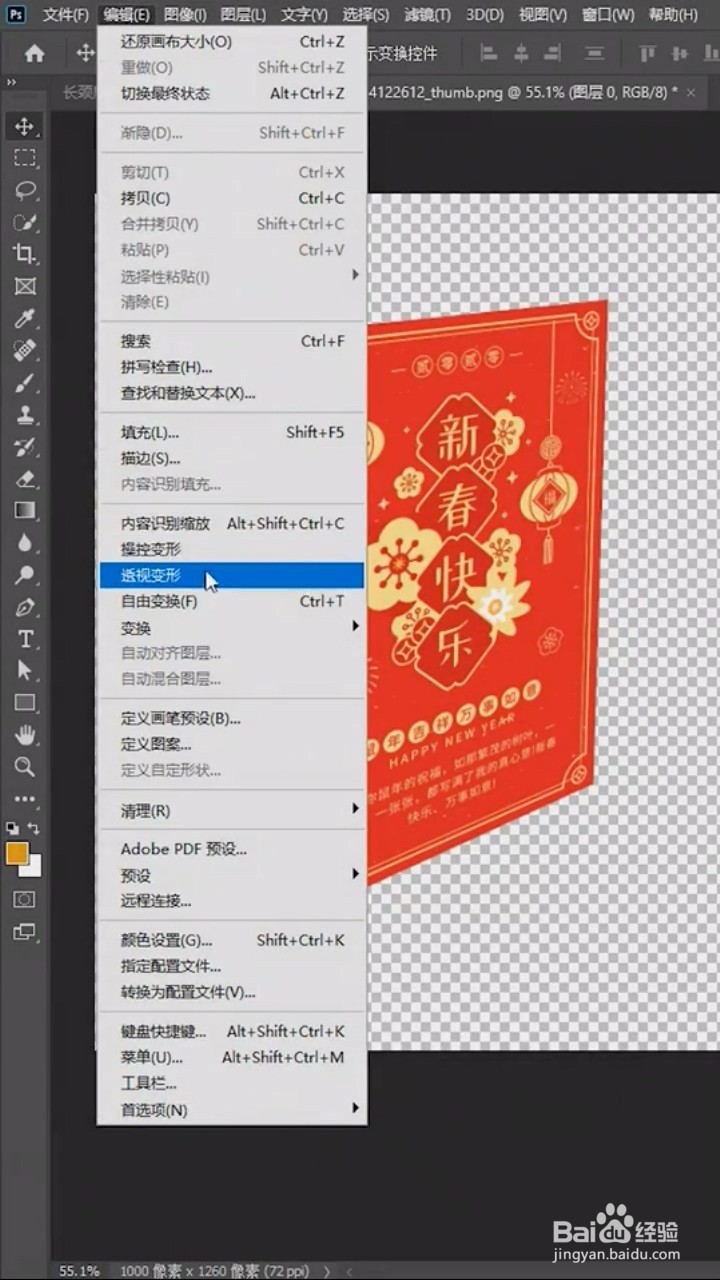Select the Zoom tool
Screen dimensions: 720x1280
pos(25,767)
